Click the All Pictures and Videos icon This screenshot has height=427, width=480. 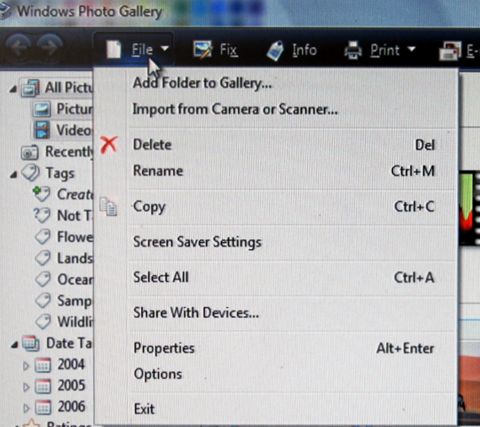(x=30, y=88)
